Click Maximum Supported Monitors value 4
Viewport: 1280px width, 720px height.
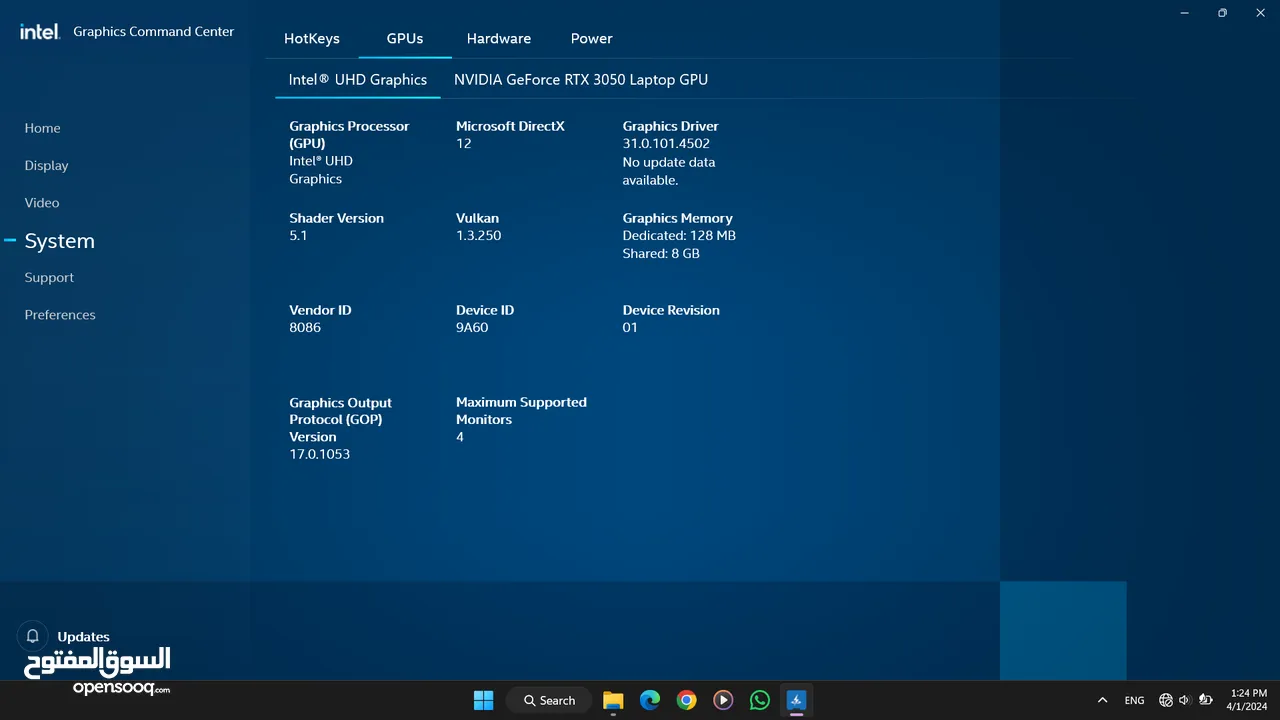[x=460, y=437]
